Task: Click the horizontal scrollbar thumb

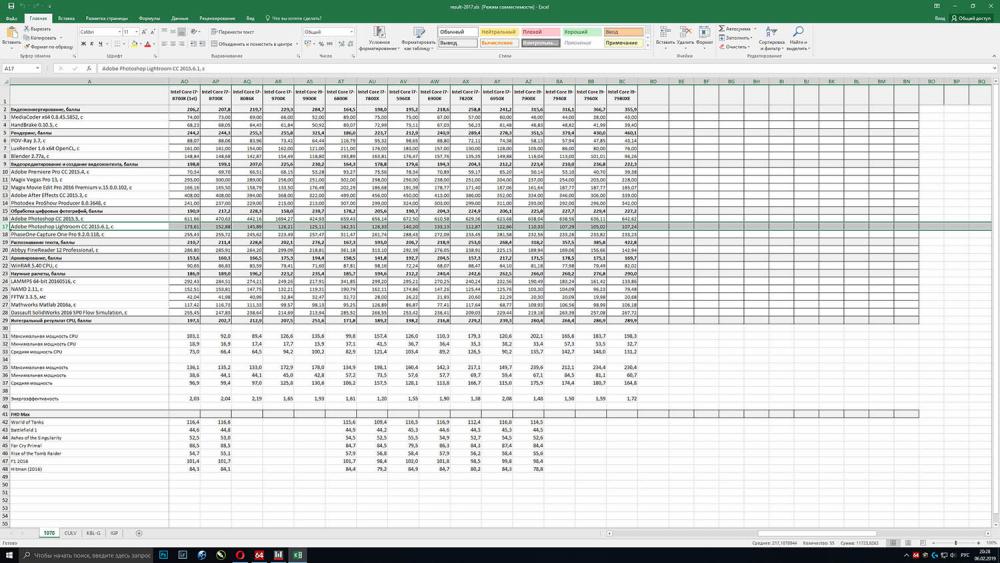Action: click(x=816, y=533)
